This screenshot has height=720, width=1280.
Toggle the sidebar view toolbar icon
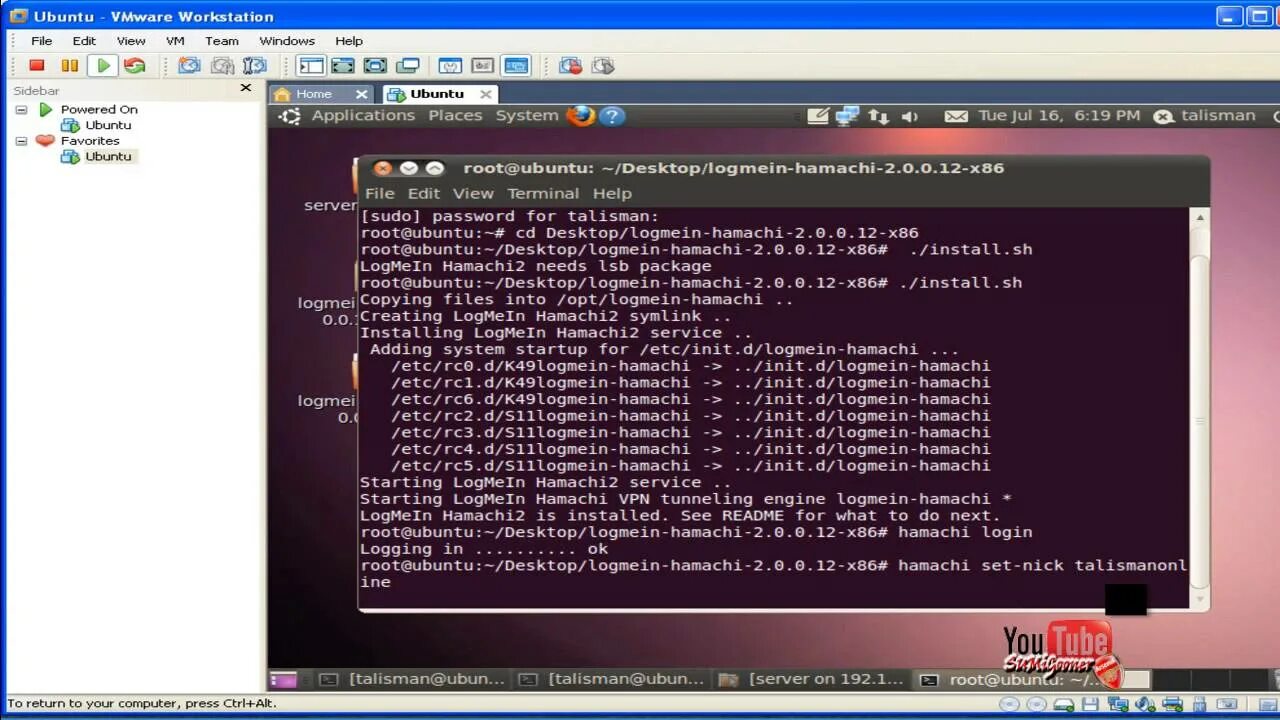tap(311, 66)
